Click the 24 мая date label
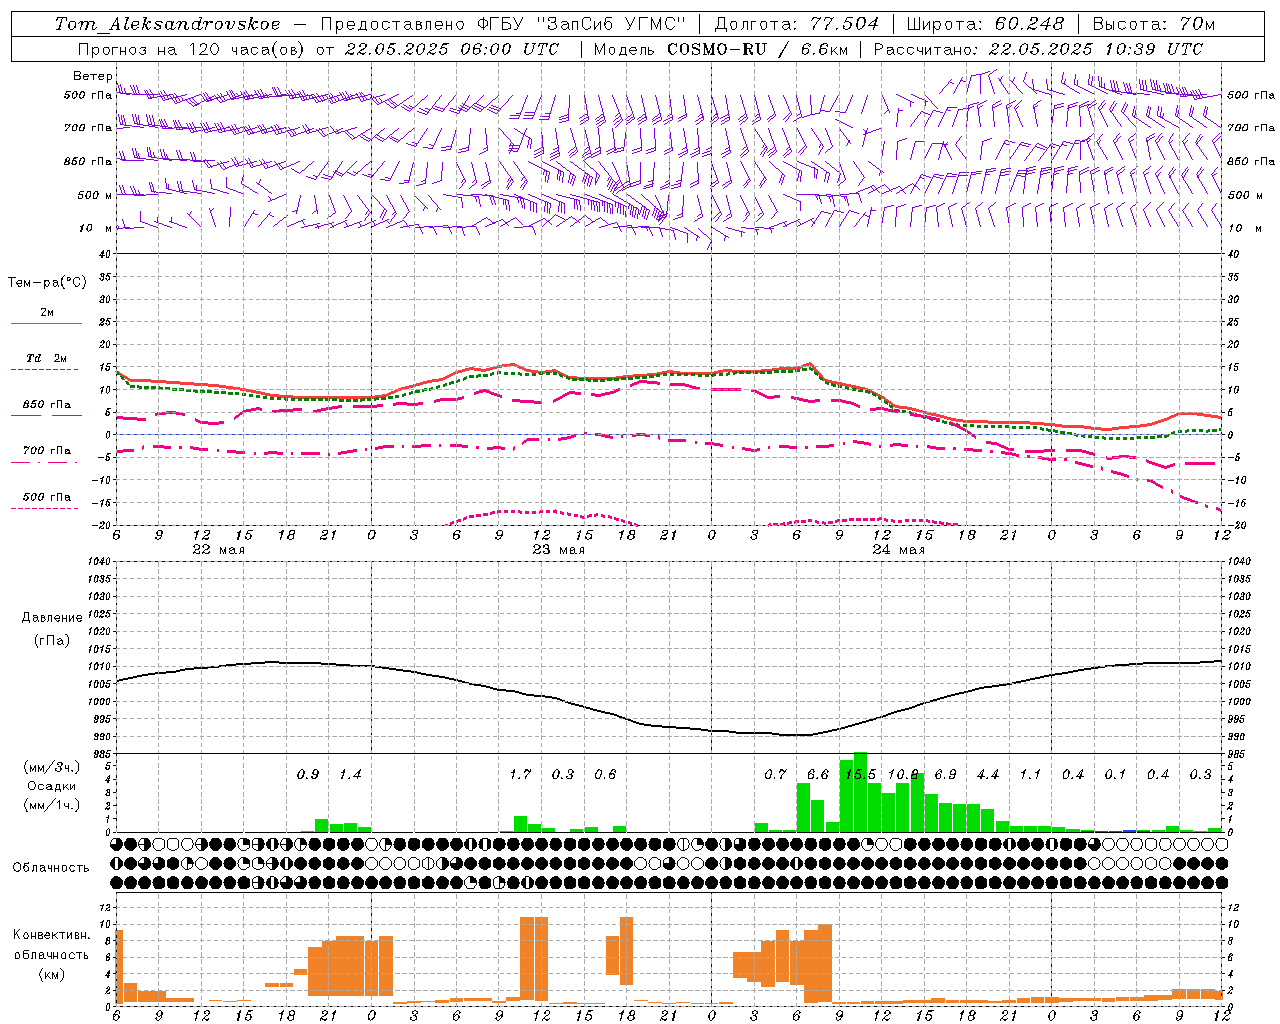Image resolution: width=1280 pixels, height=1024 pixels. tap(898, 549)
